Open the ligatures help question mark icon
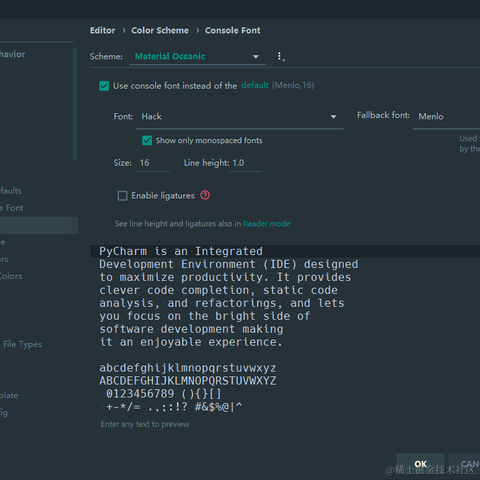 click(205, 195)
